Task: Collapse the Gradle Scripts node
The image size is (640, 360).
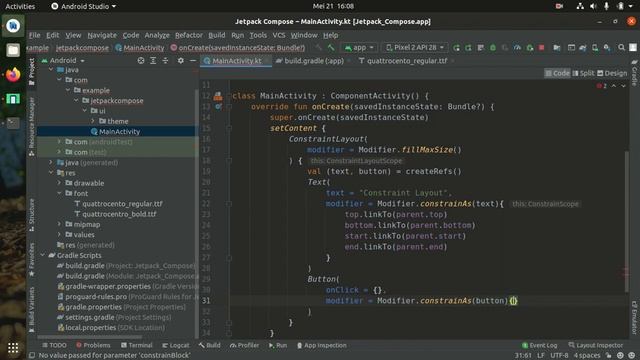Action: pyautogui.click(x=42, y=255)
